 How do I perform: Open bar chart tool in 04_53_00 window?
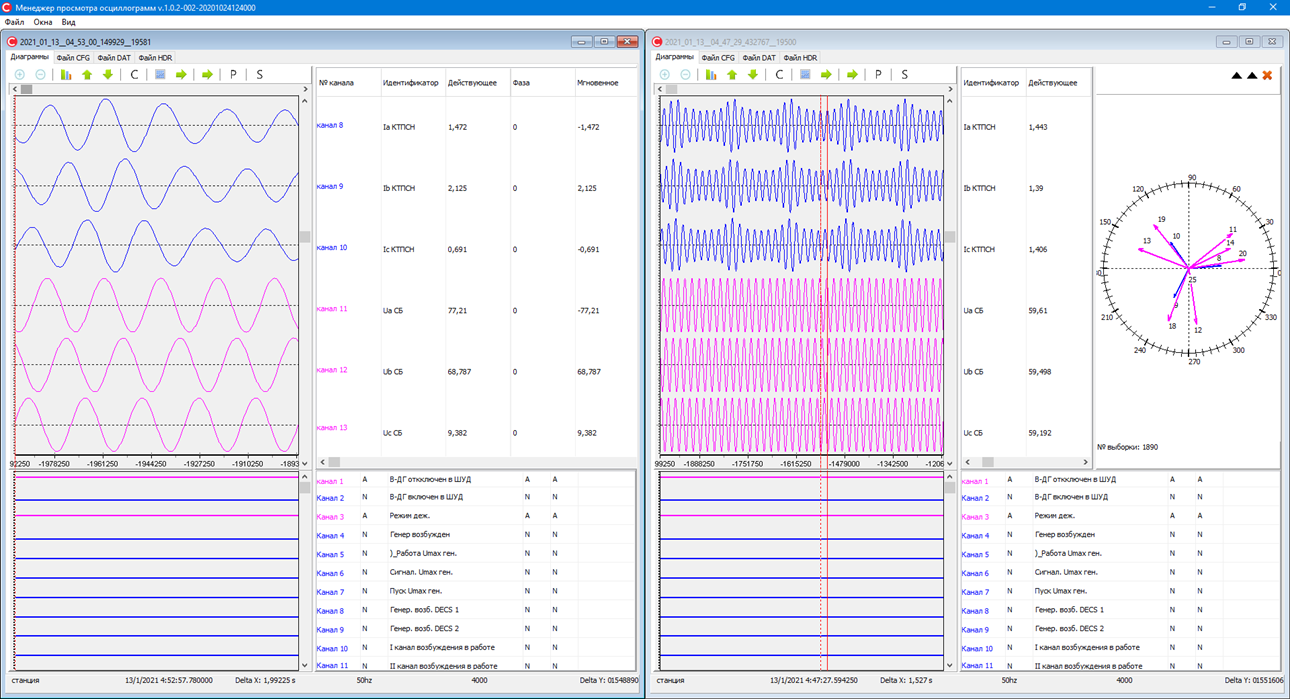tap(66, 75)
